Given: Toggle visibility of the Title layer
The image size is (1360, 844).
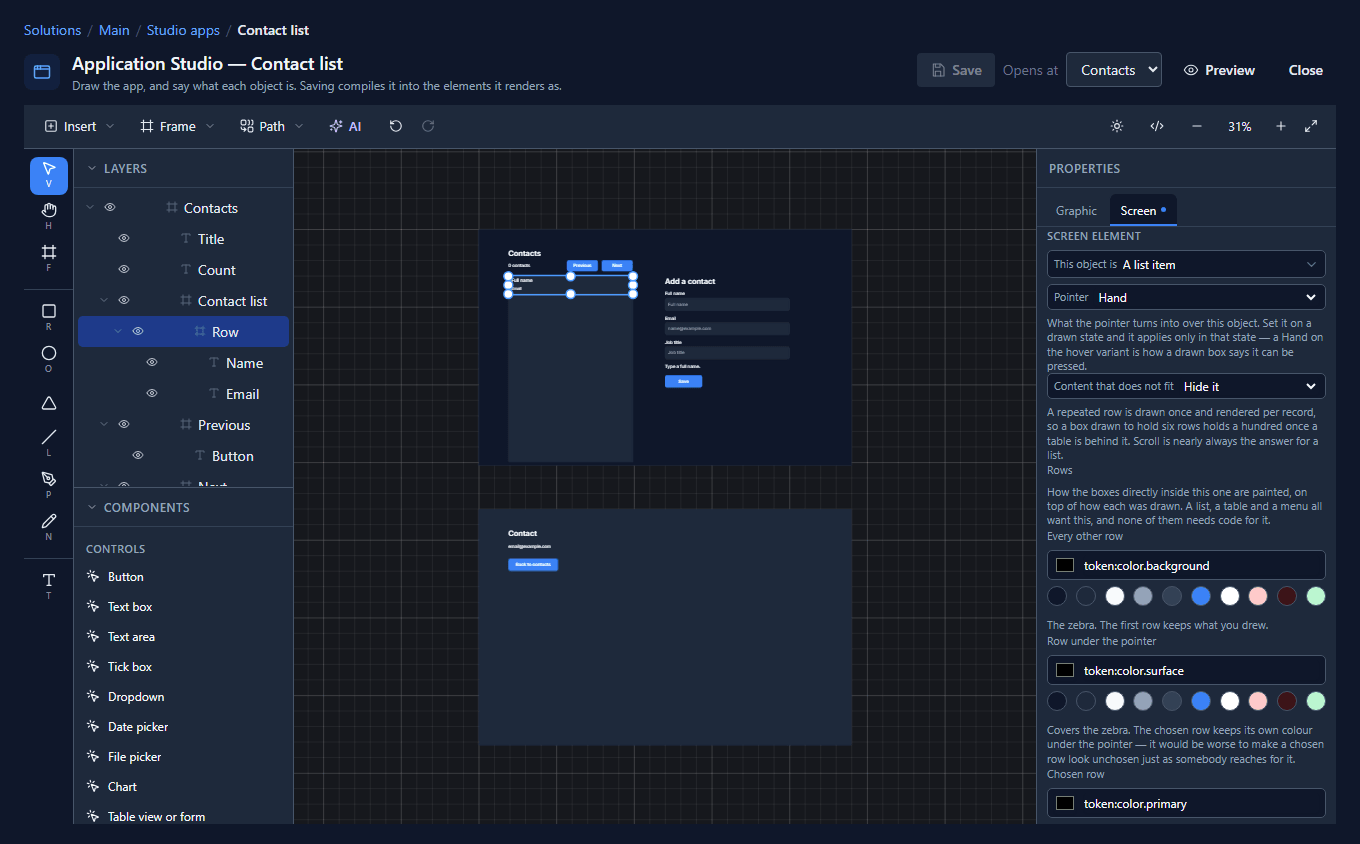Looking at the screenshot, I should pyautogui.click(x=124, y=239).
